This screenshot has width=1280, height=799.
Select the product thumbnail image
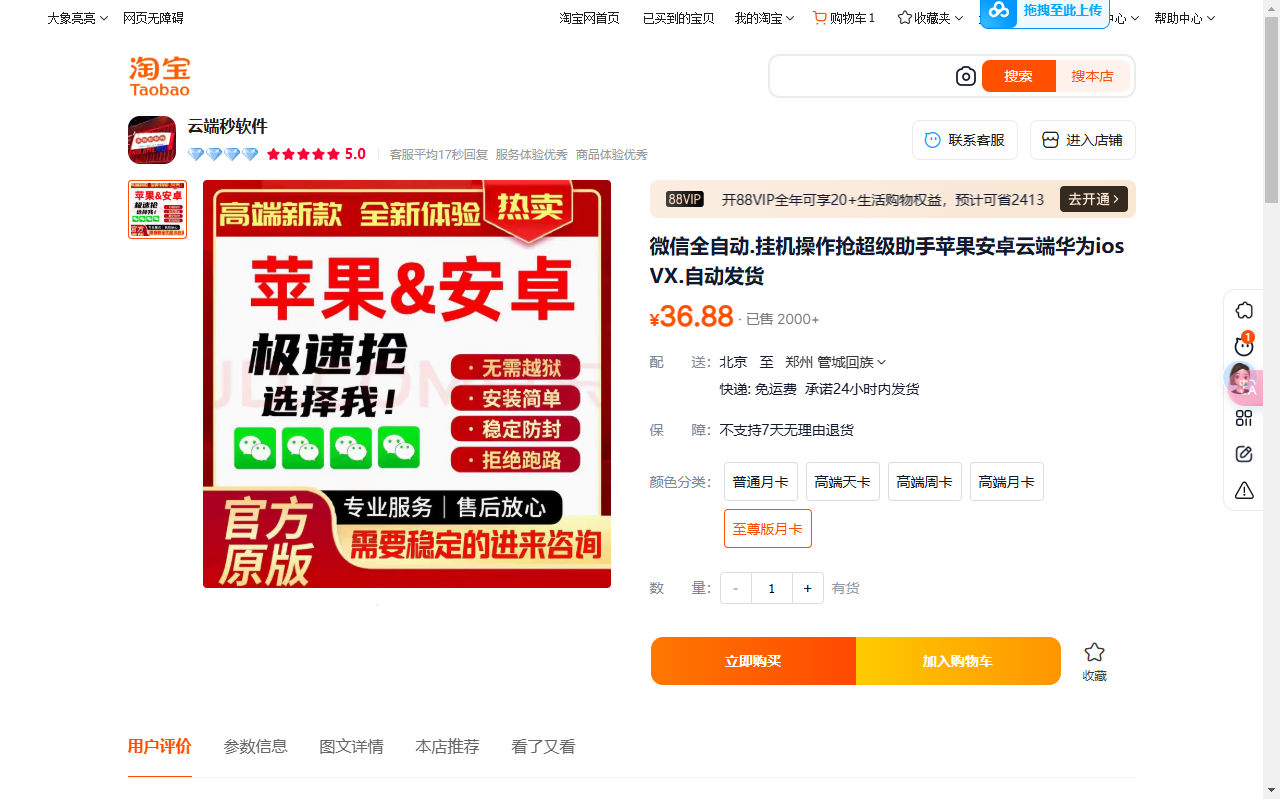coord(158,209)
